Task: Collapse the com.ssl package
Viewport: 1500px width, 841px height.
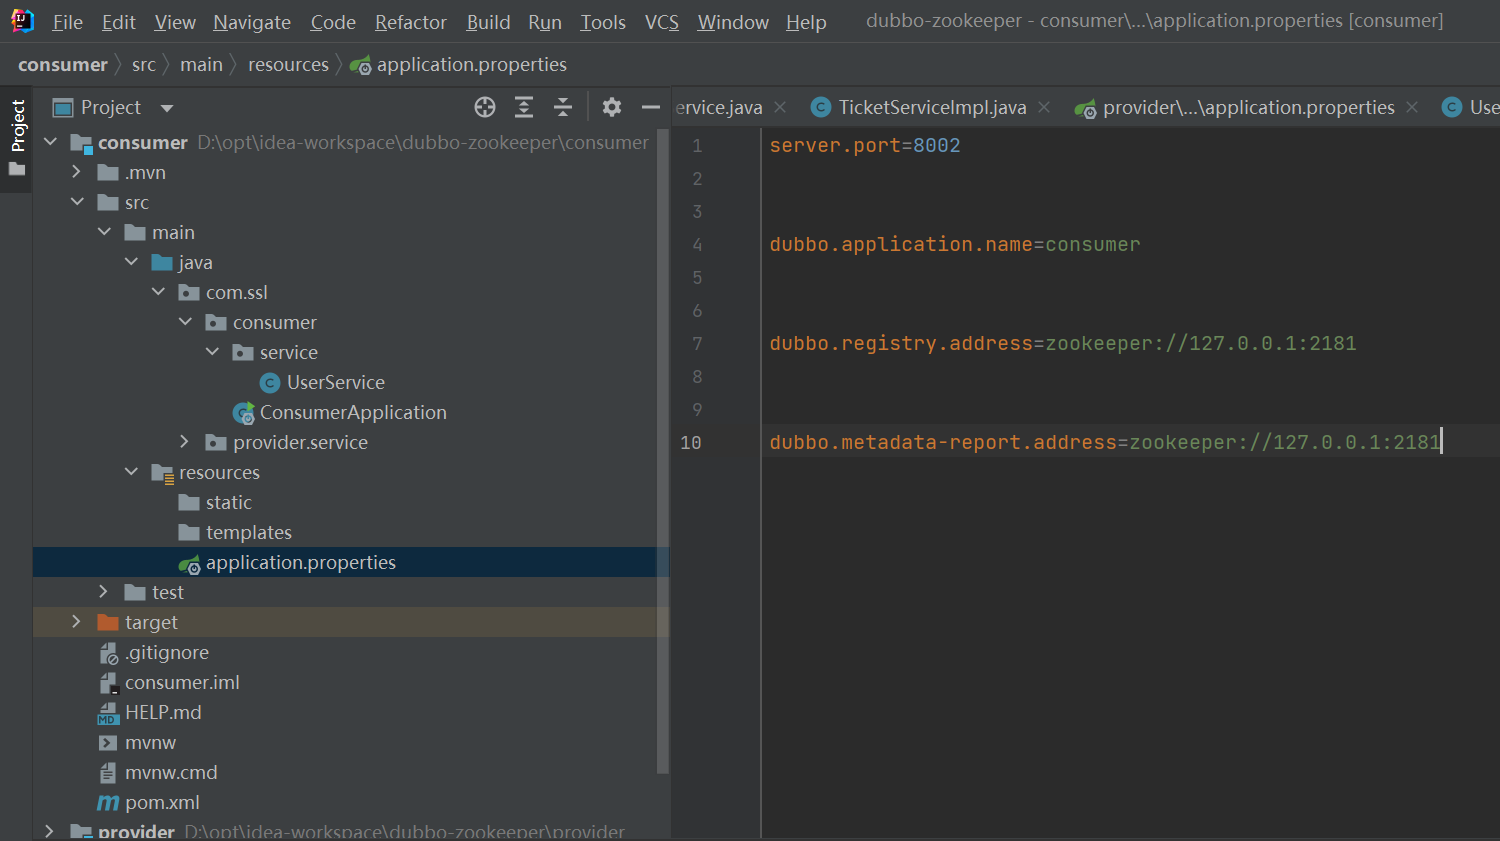Action: (x=158, y=292)
